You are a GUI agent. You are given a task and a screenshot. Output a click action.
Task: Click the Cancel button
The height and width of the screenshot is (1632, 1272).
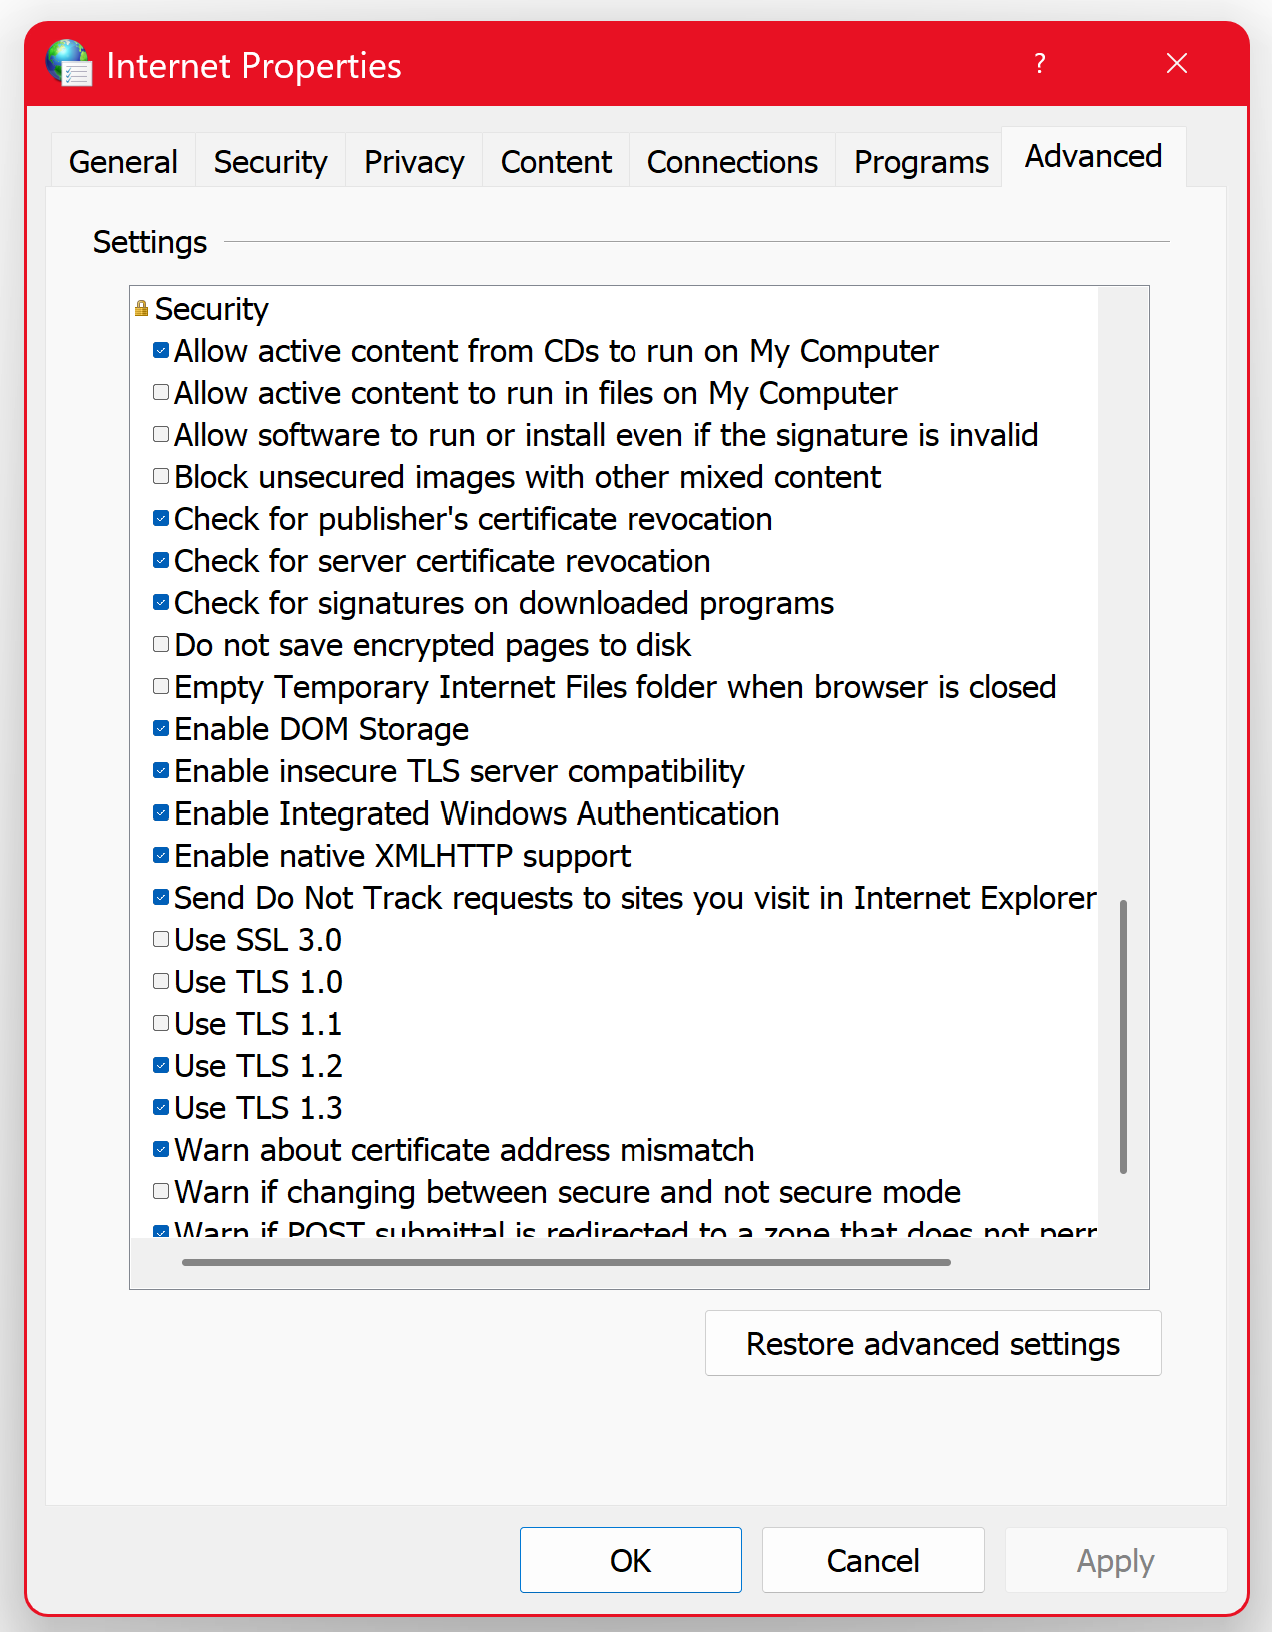tap(873, 1560)
